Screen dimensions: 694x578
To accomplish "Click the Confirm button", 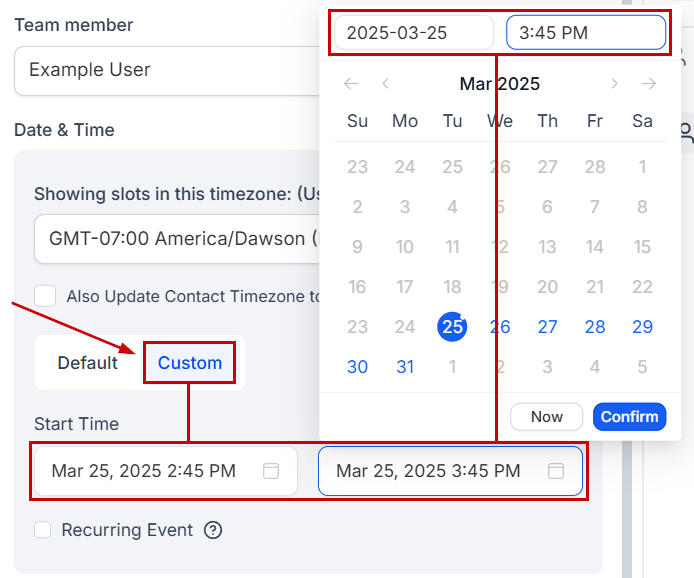I will (x=629, y=416).
